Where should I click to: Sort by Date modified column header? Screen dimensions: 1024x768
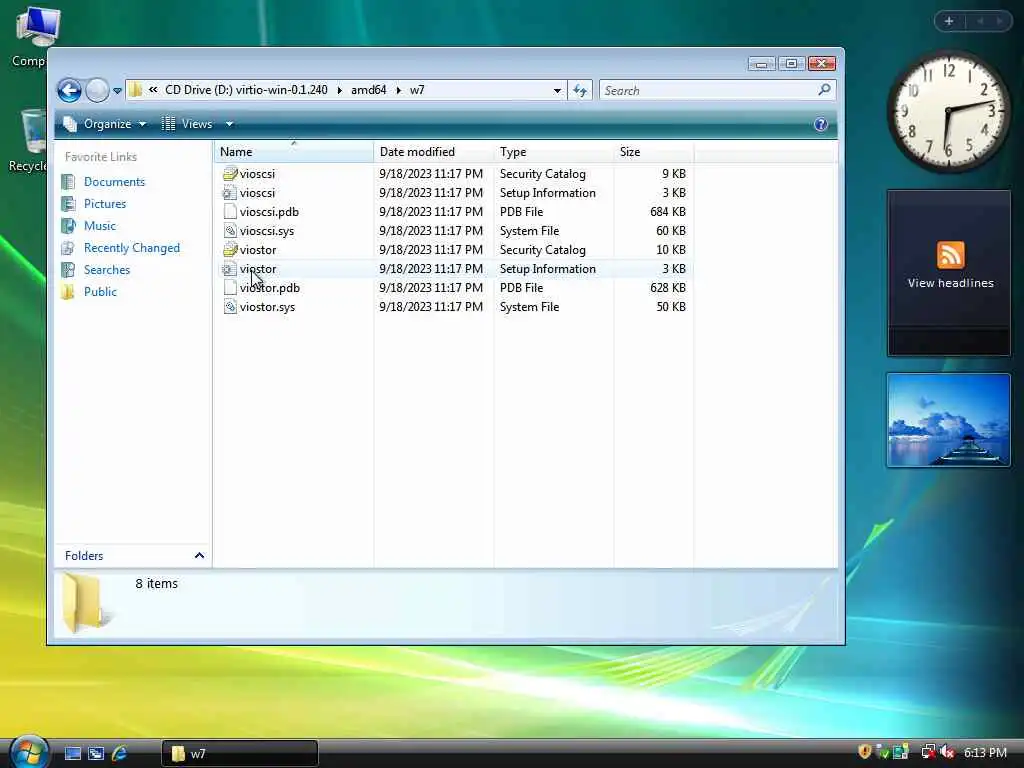(434, 152)
